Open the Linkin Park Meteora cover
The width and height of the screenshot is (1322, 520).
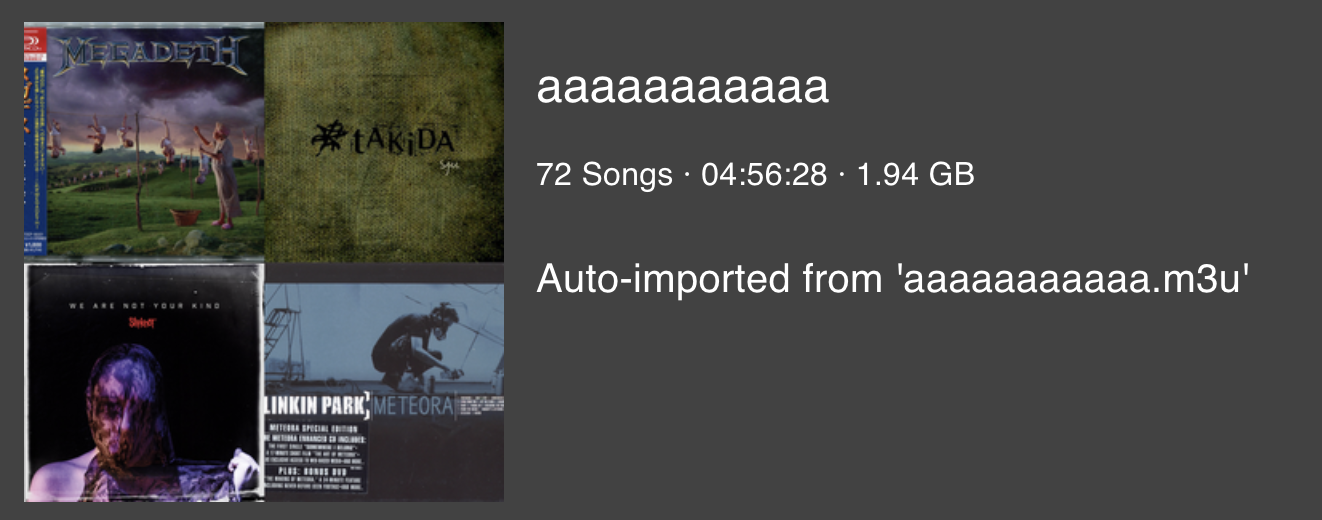pyautogui.click(x=384, y=381)
